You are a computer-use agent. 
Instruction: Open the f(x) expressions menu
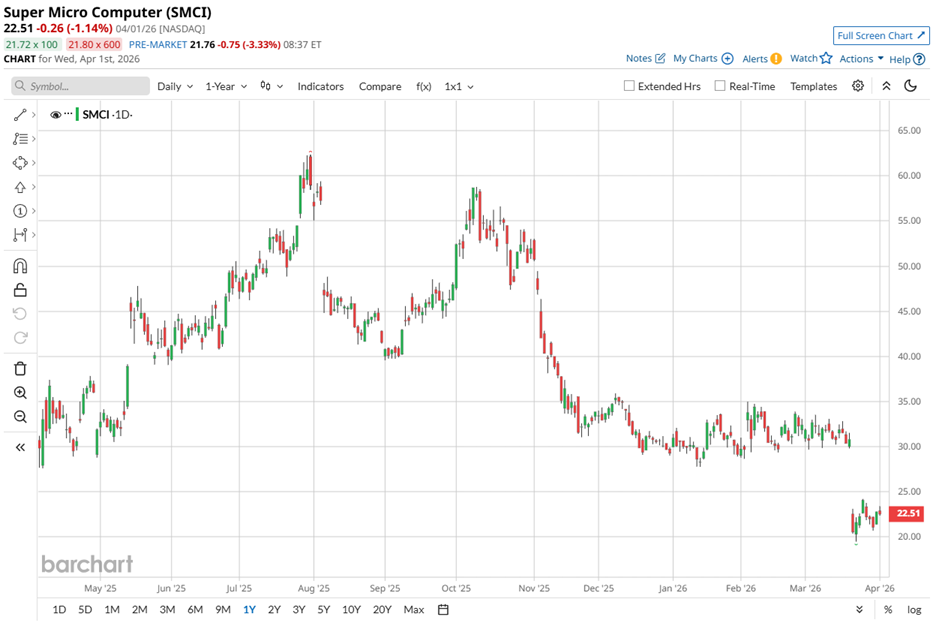point(424,87)
